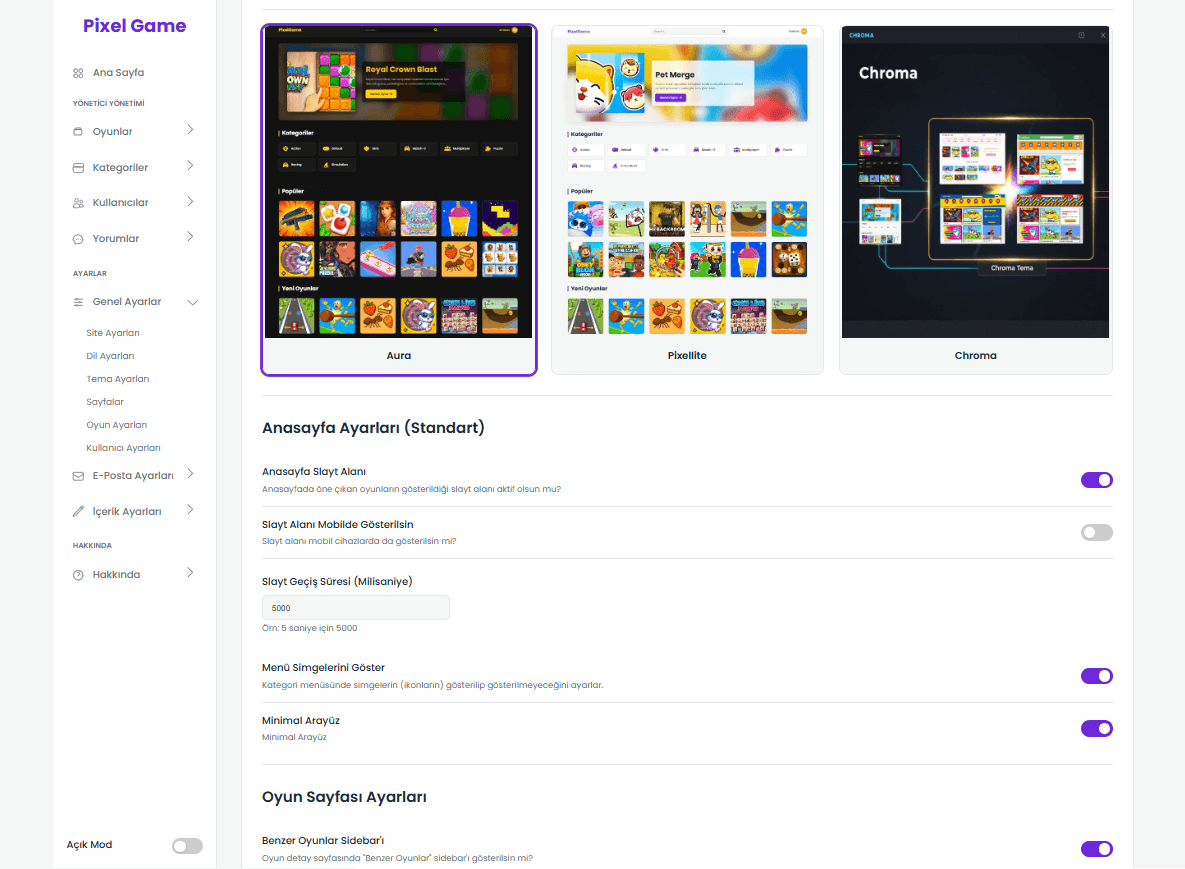Open the Kategoriler menu label

pyautogui.click(x=120, y=168)
